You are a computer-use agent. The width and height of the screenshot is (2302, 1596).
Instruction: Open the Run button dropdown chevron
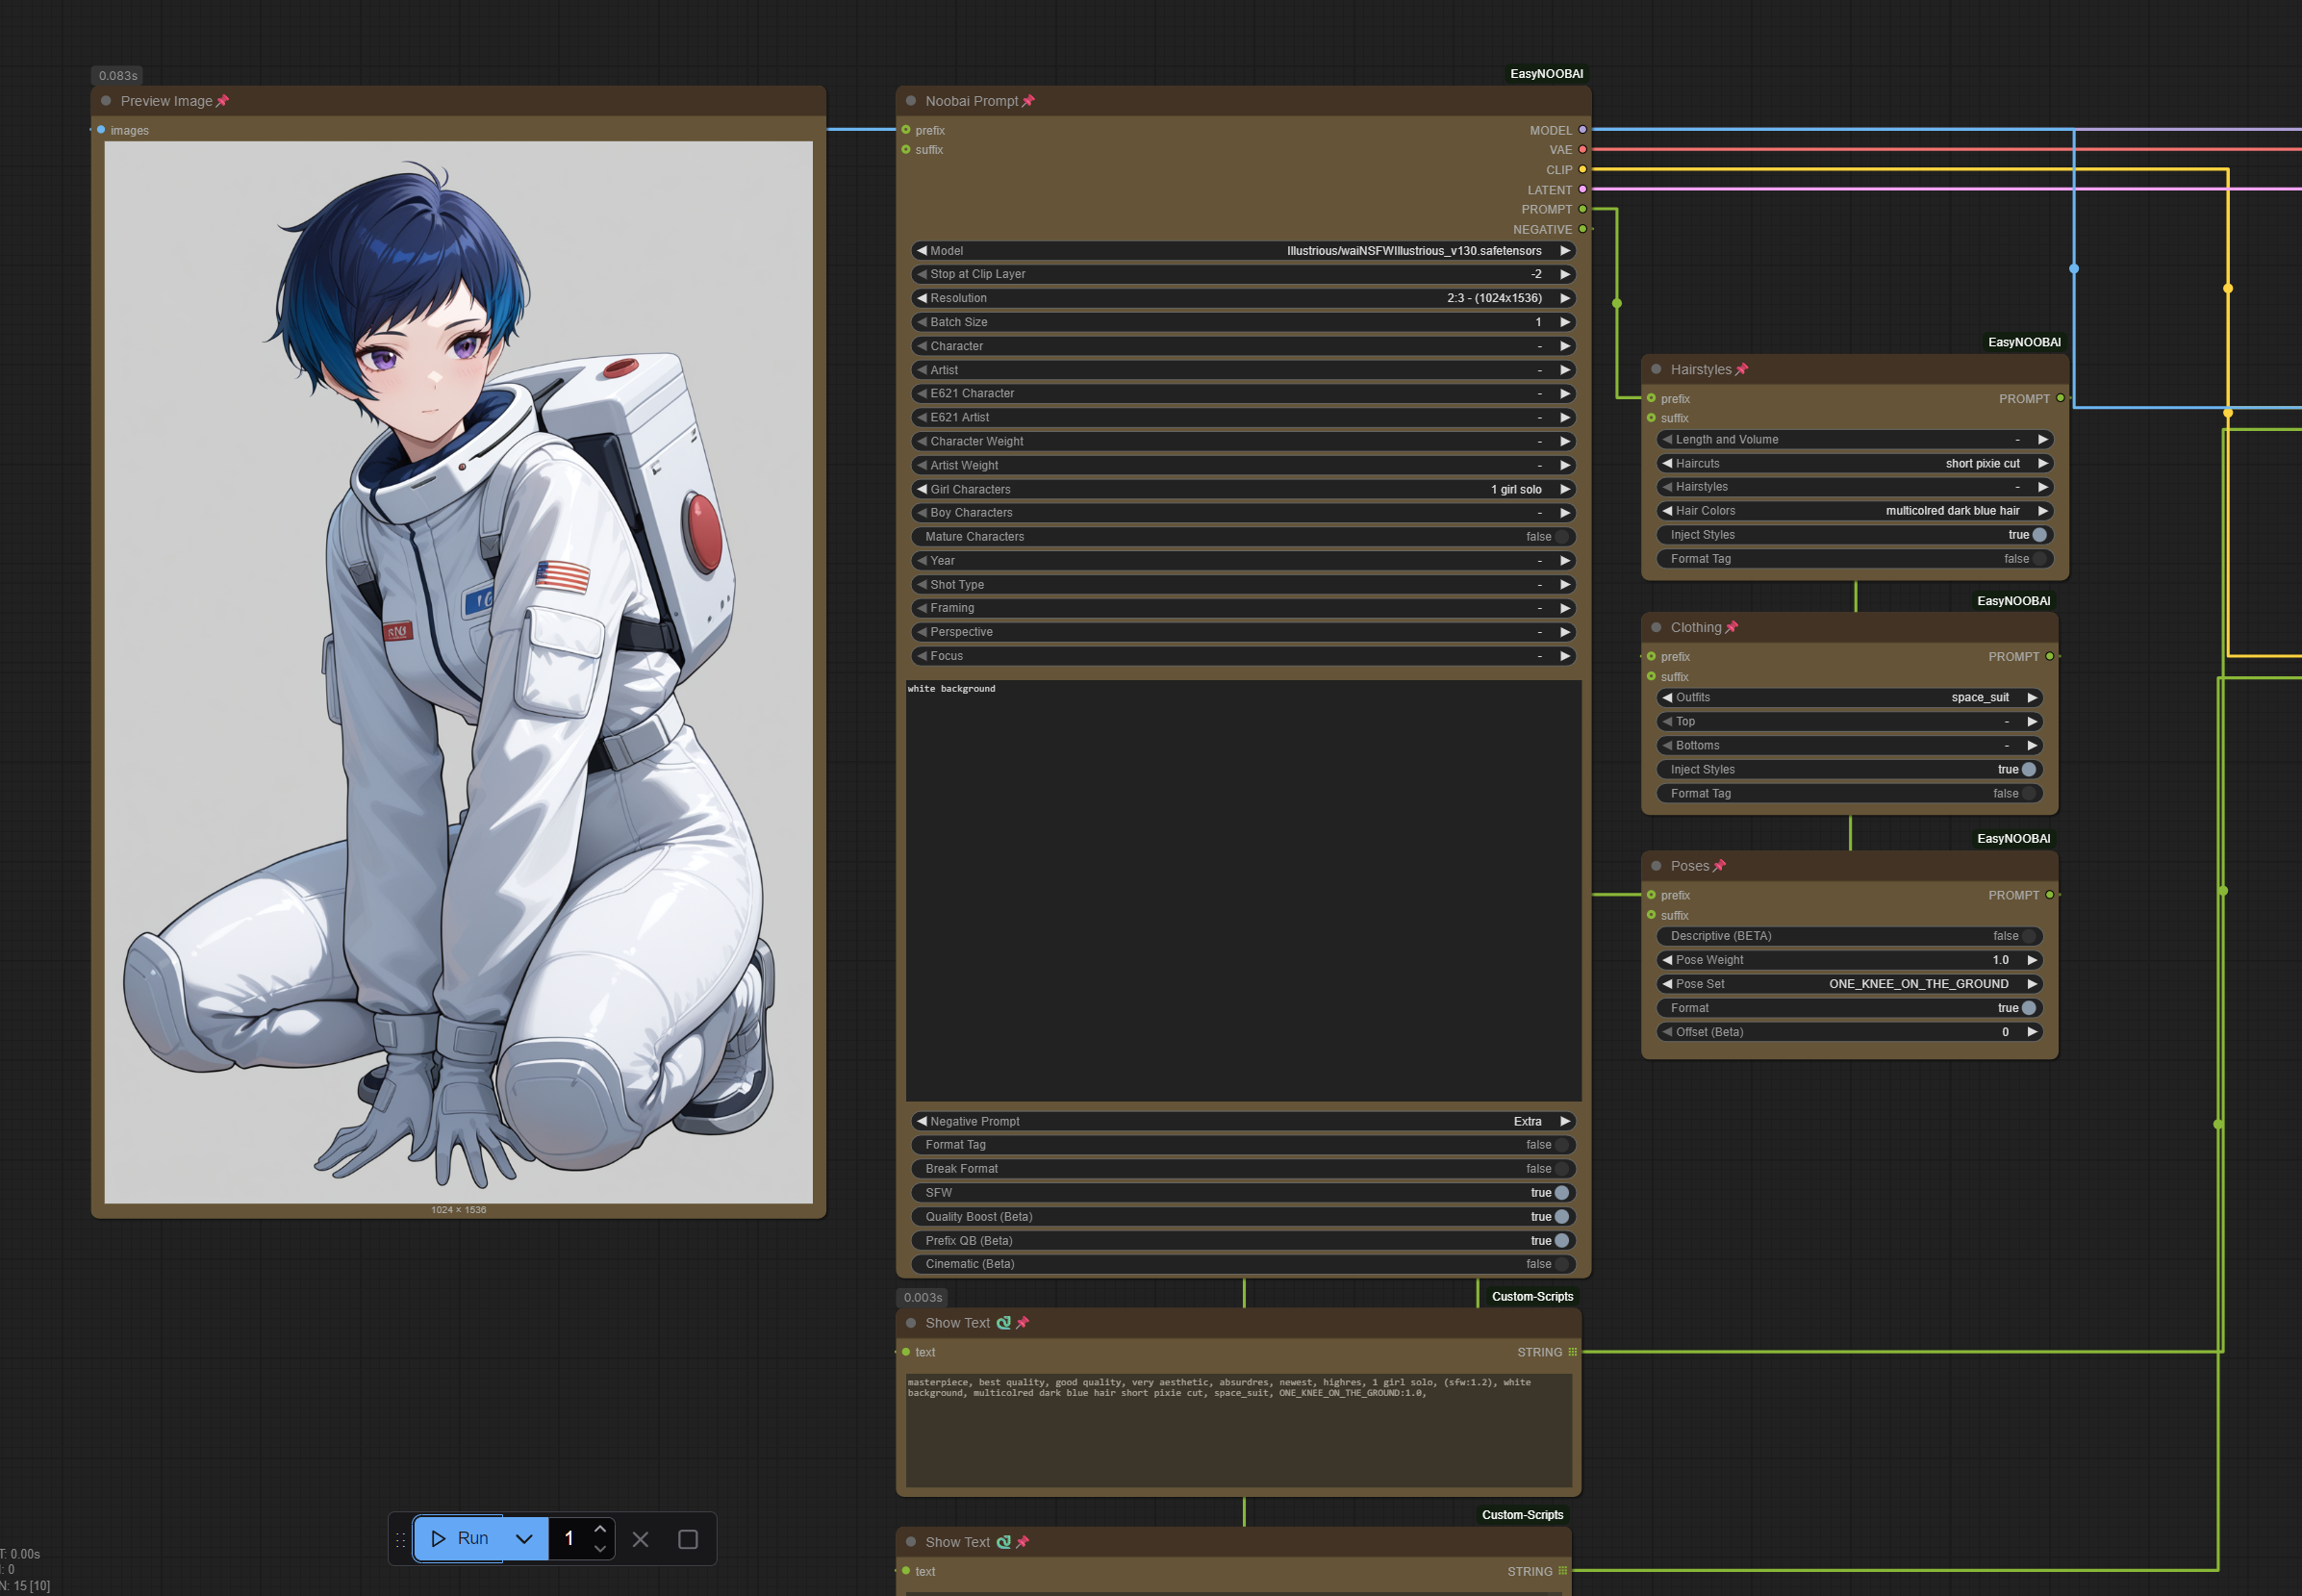524,1539
